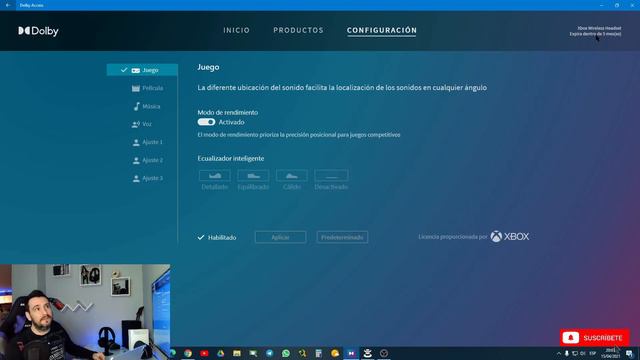The width and height of the screenshot is (640, 360).
Task: Open the calculator icon in the taskbar
Action: 318,353
